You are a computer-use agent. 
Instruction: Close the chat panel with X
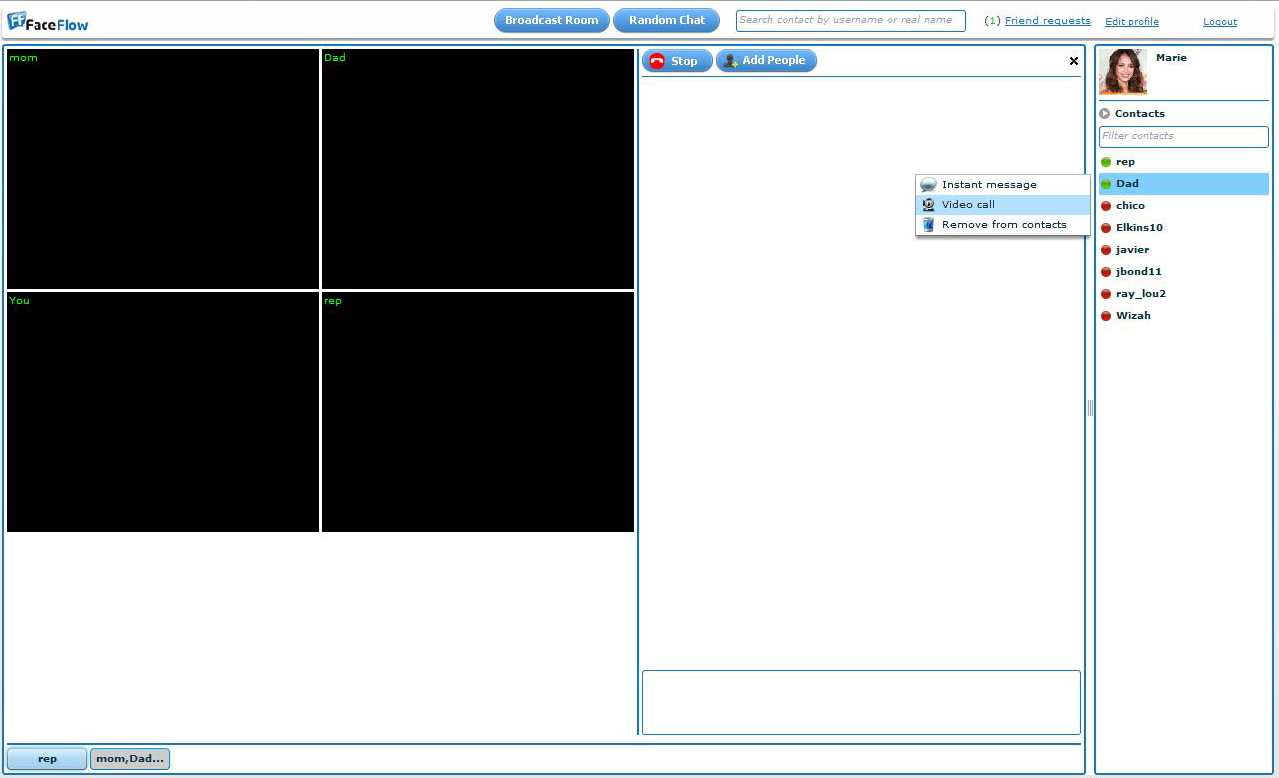pos(1074,61)
